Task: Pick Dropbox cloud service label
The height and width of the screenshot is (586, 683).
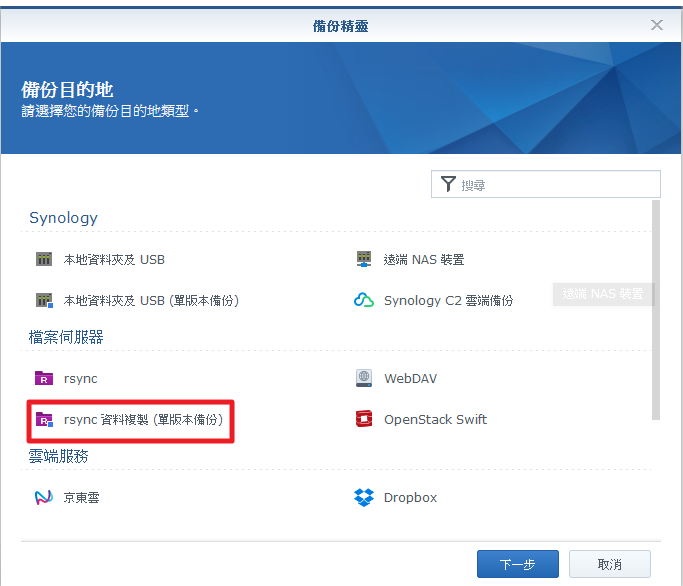Action: [410, 498]
